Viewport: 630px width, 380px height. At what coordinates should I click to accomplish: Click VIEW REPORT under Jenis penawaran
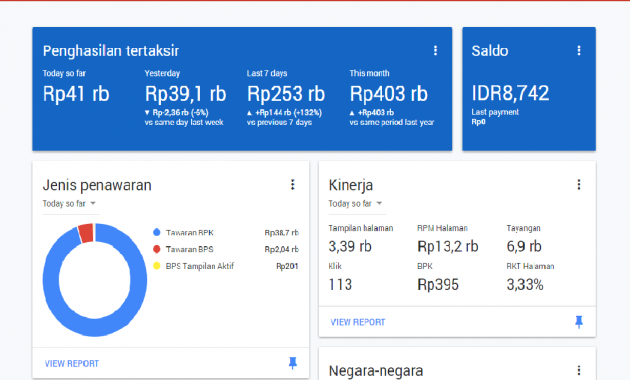click(72, 364)
